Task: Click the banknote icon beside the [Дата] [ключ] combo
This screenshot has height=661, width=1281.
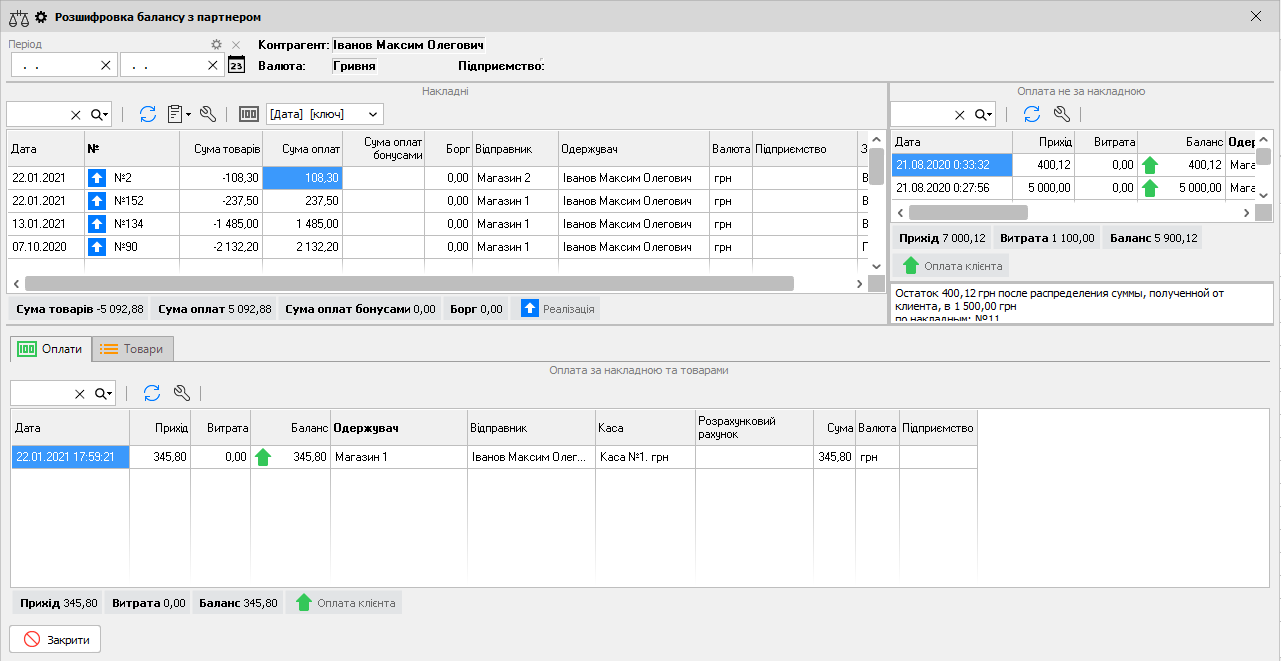Action: pyautogui.click(x=249, y=114)
